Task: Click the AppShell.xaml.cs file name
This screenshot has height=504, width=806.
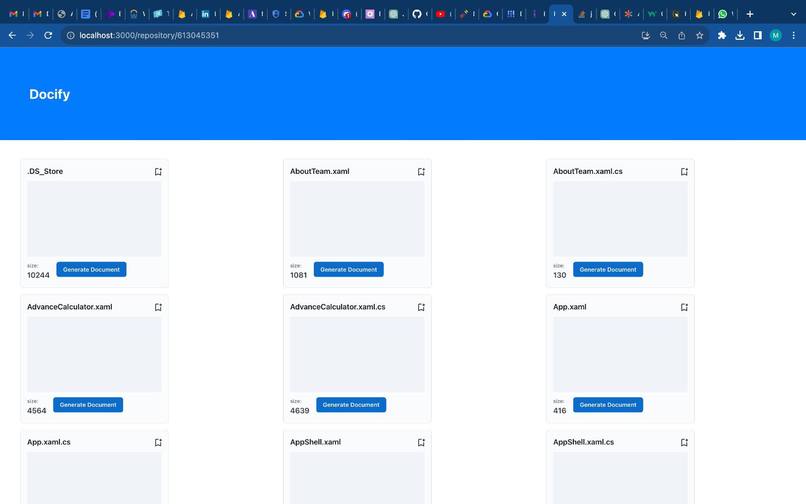Action: click(583, 442)
